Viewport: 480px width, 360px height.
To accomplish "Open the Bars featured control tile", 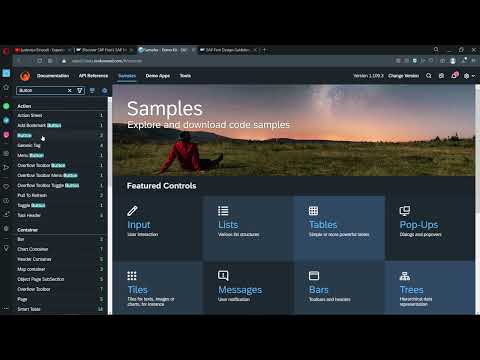I will point(339,288).
